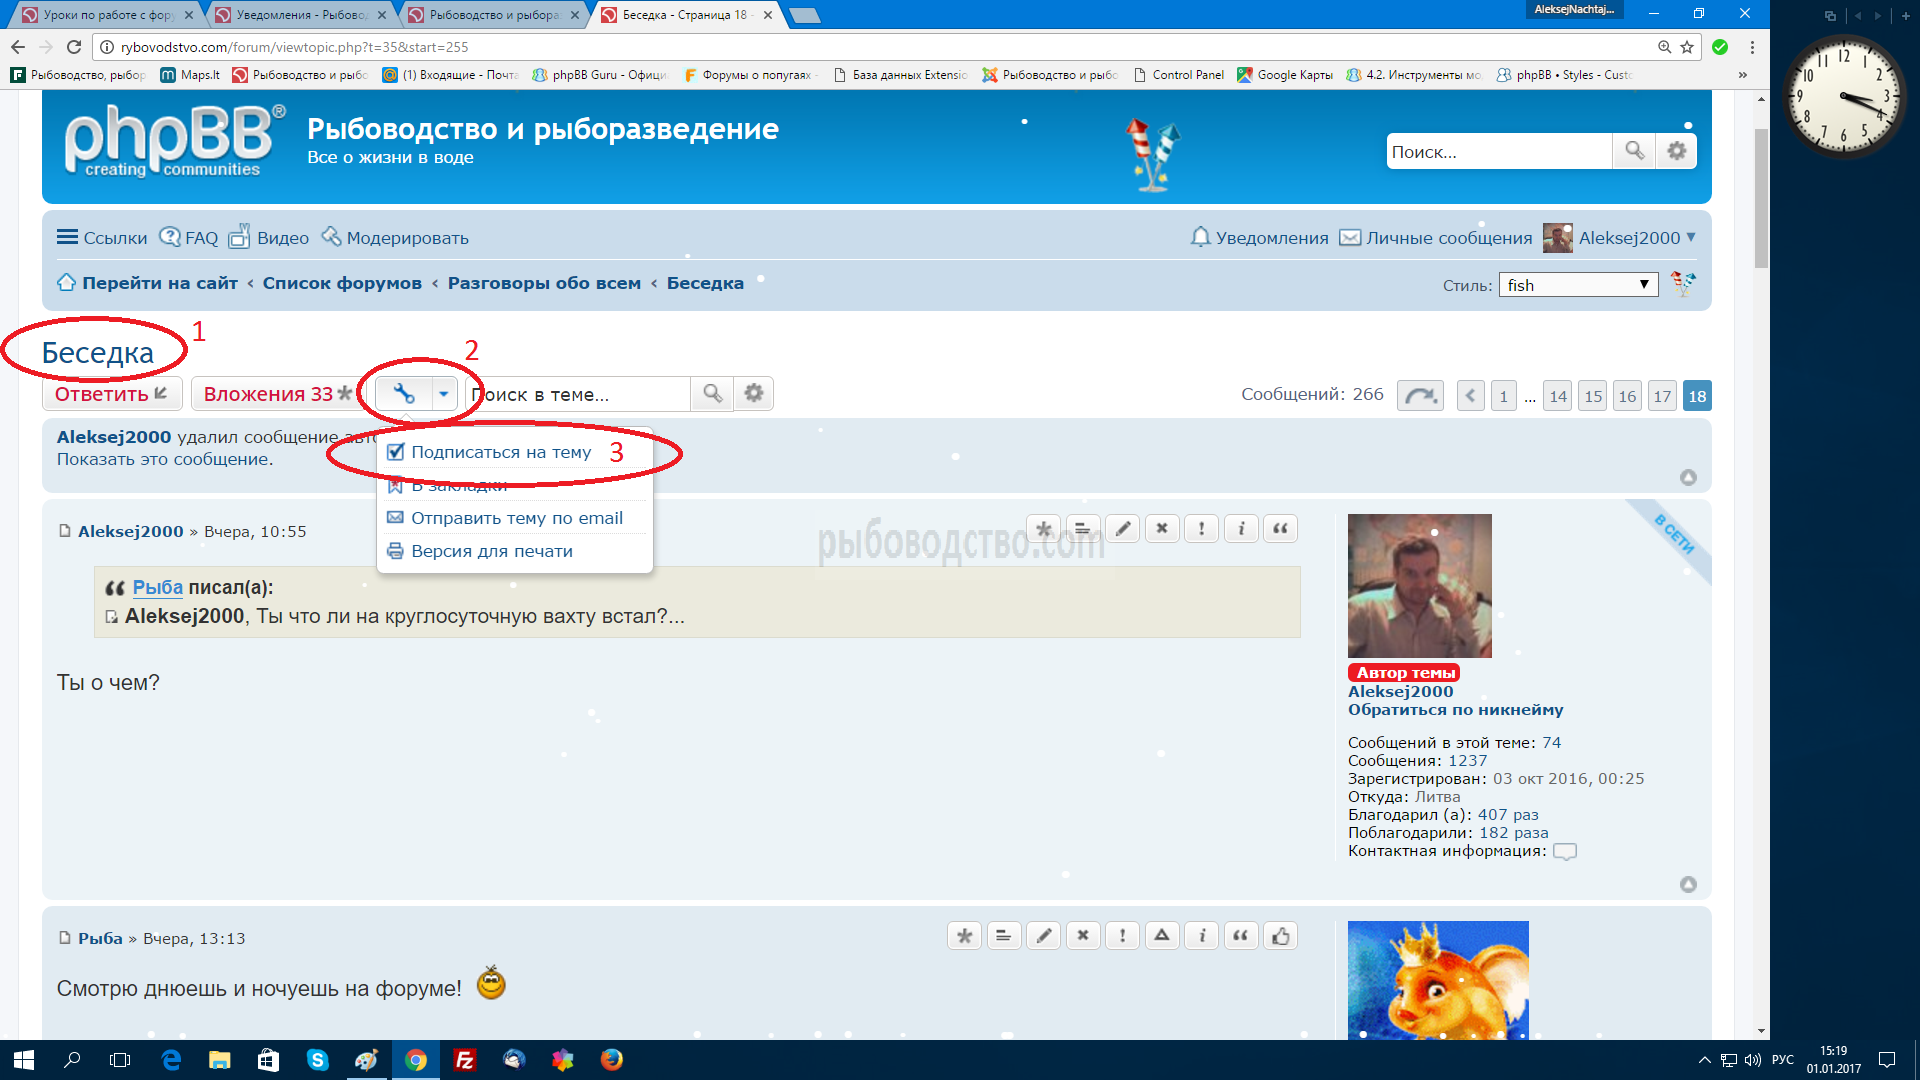This screenshot has height=1080, width=1920.
Task: Click the Уведомления bell icon
Action: click(x=1200, y=237)
